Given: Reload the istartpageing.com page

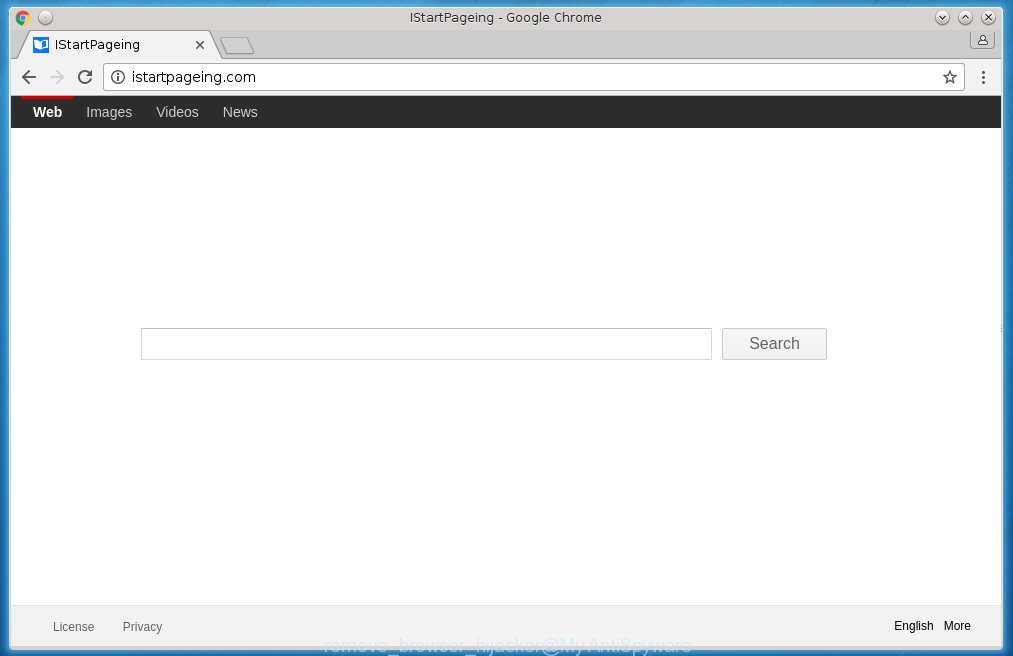Looking at the screenshot, I should tap(85, 77).
